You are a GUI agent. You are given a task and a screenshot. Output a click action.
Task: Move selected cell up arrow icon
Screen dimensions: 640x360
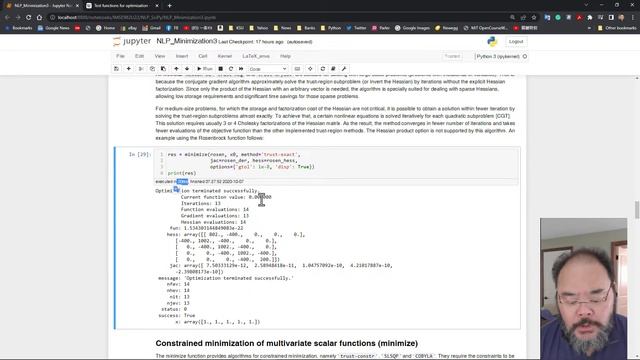(x=176, y=69)
